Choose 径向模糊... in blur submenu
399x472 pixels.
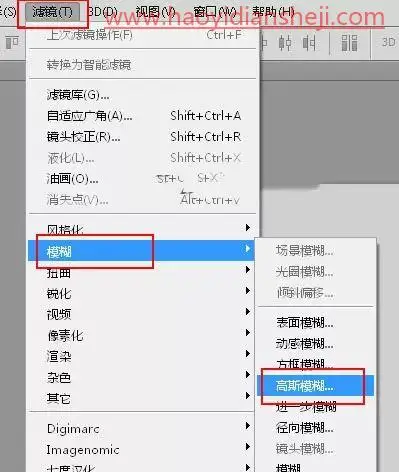tap(316, 428)
